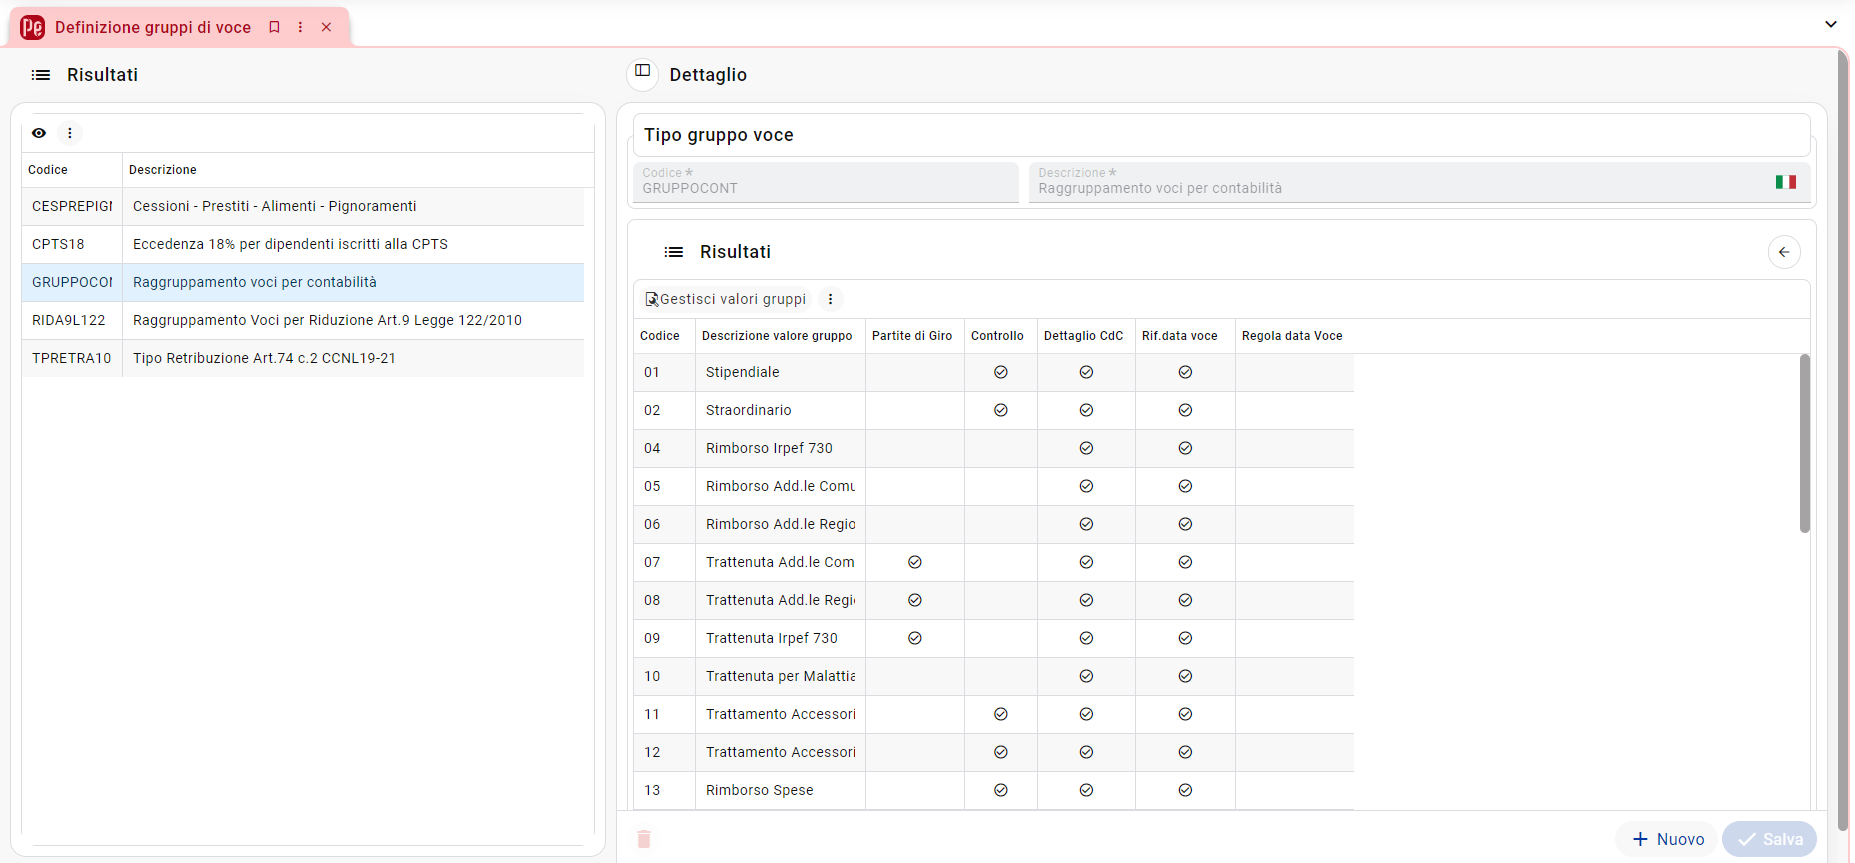Viewport: 1855px width, 863px height.
Task: Click the Nuovo button
Action: [x=1667, y=839]
